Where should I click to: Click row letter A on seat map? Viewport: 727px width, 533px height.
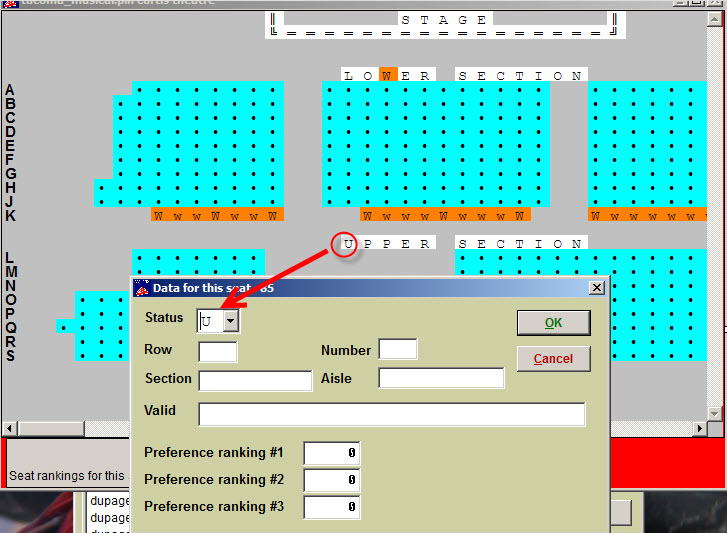pos(10,89)
